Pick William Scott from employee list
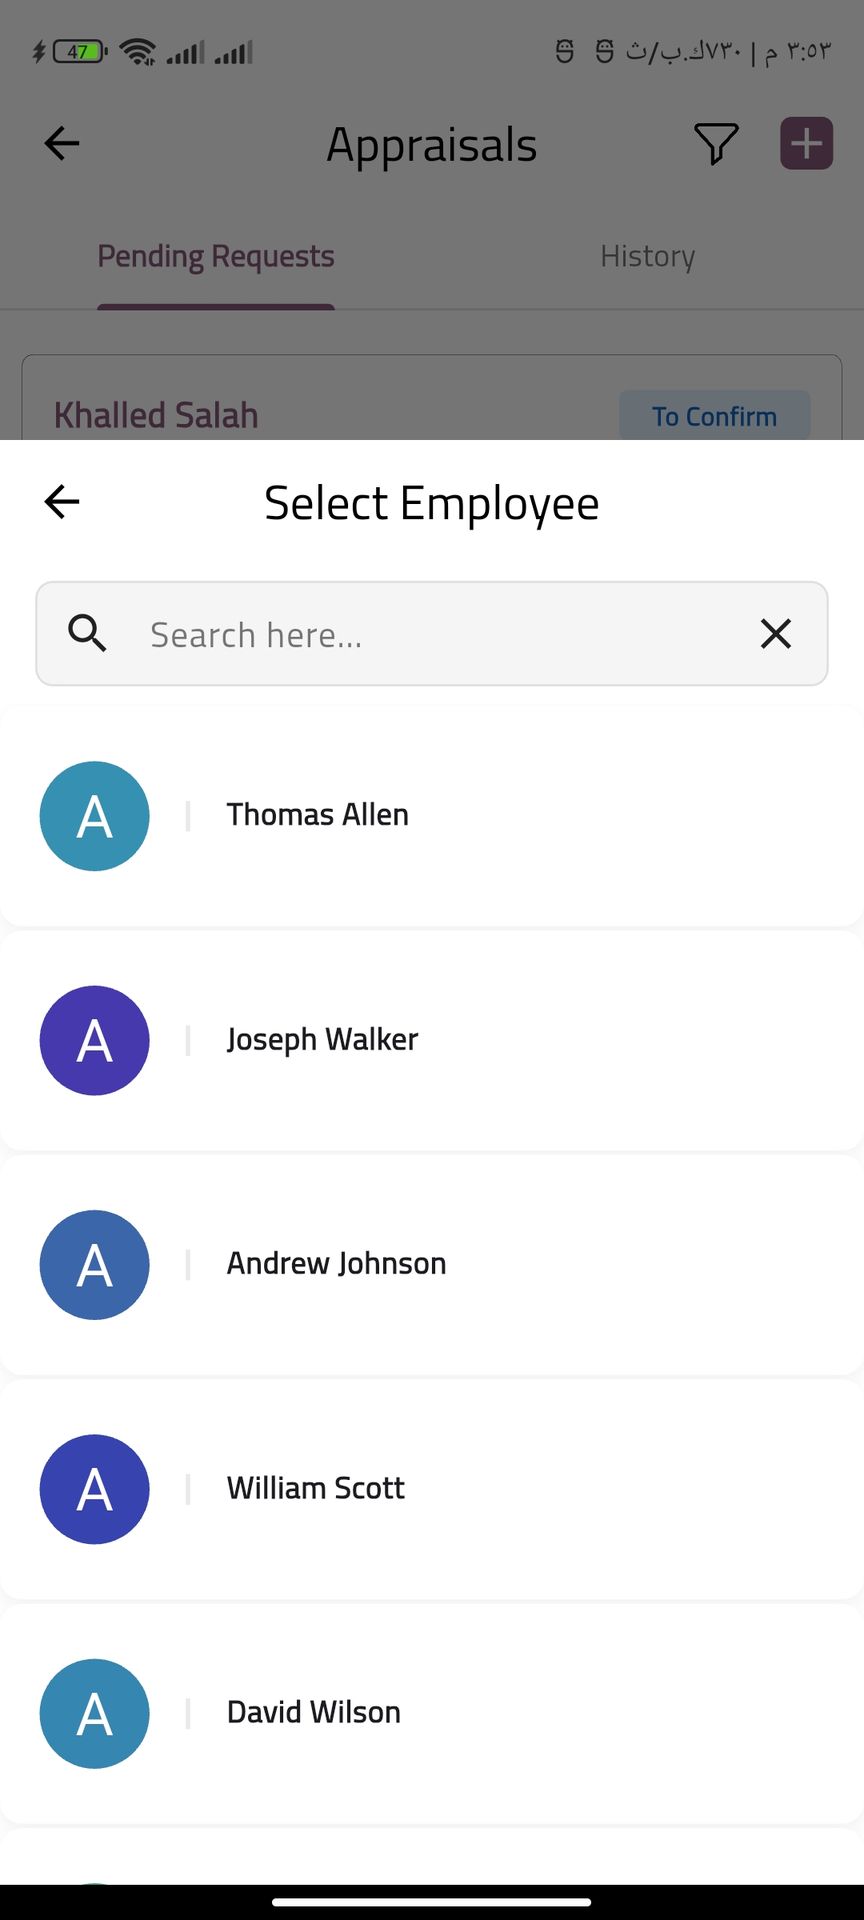The width and height of the screenshot is (864, 1920). click(316, 1488)
